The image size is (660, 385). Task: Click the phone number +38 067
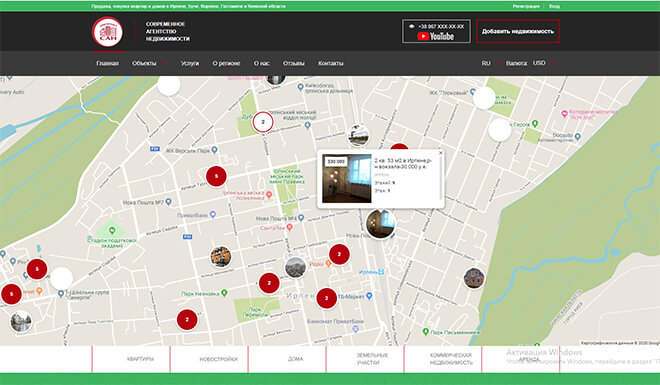[x=441, y=27]
